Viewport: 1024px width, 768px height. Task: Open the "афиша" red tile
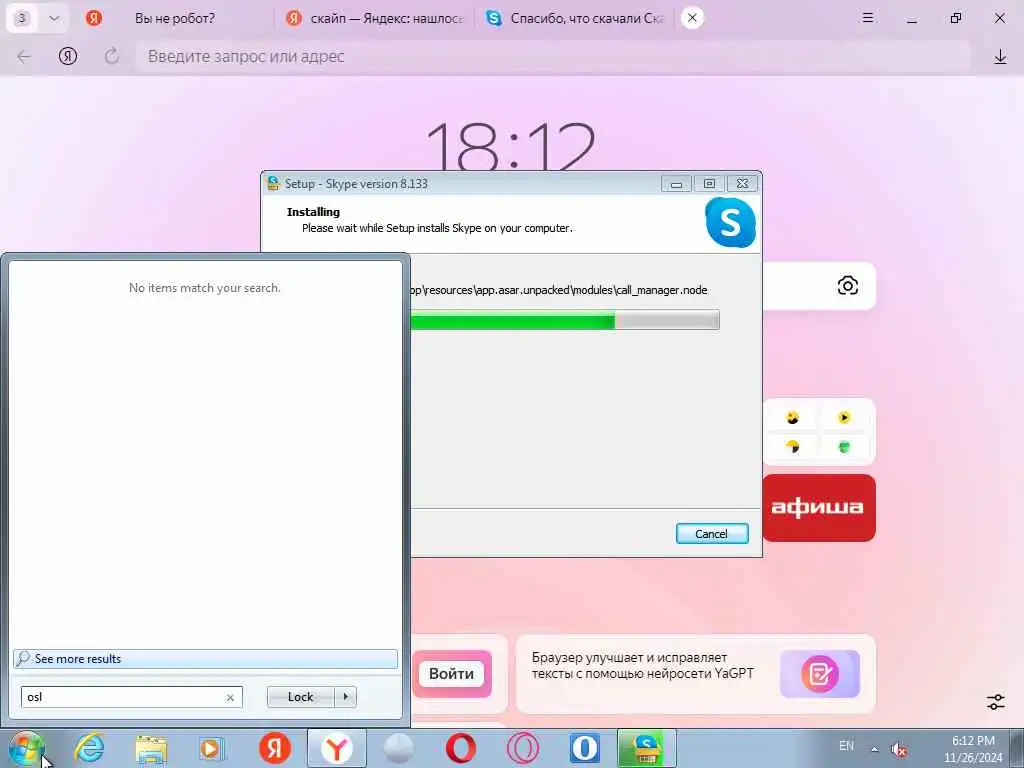[819, 507]
